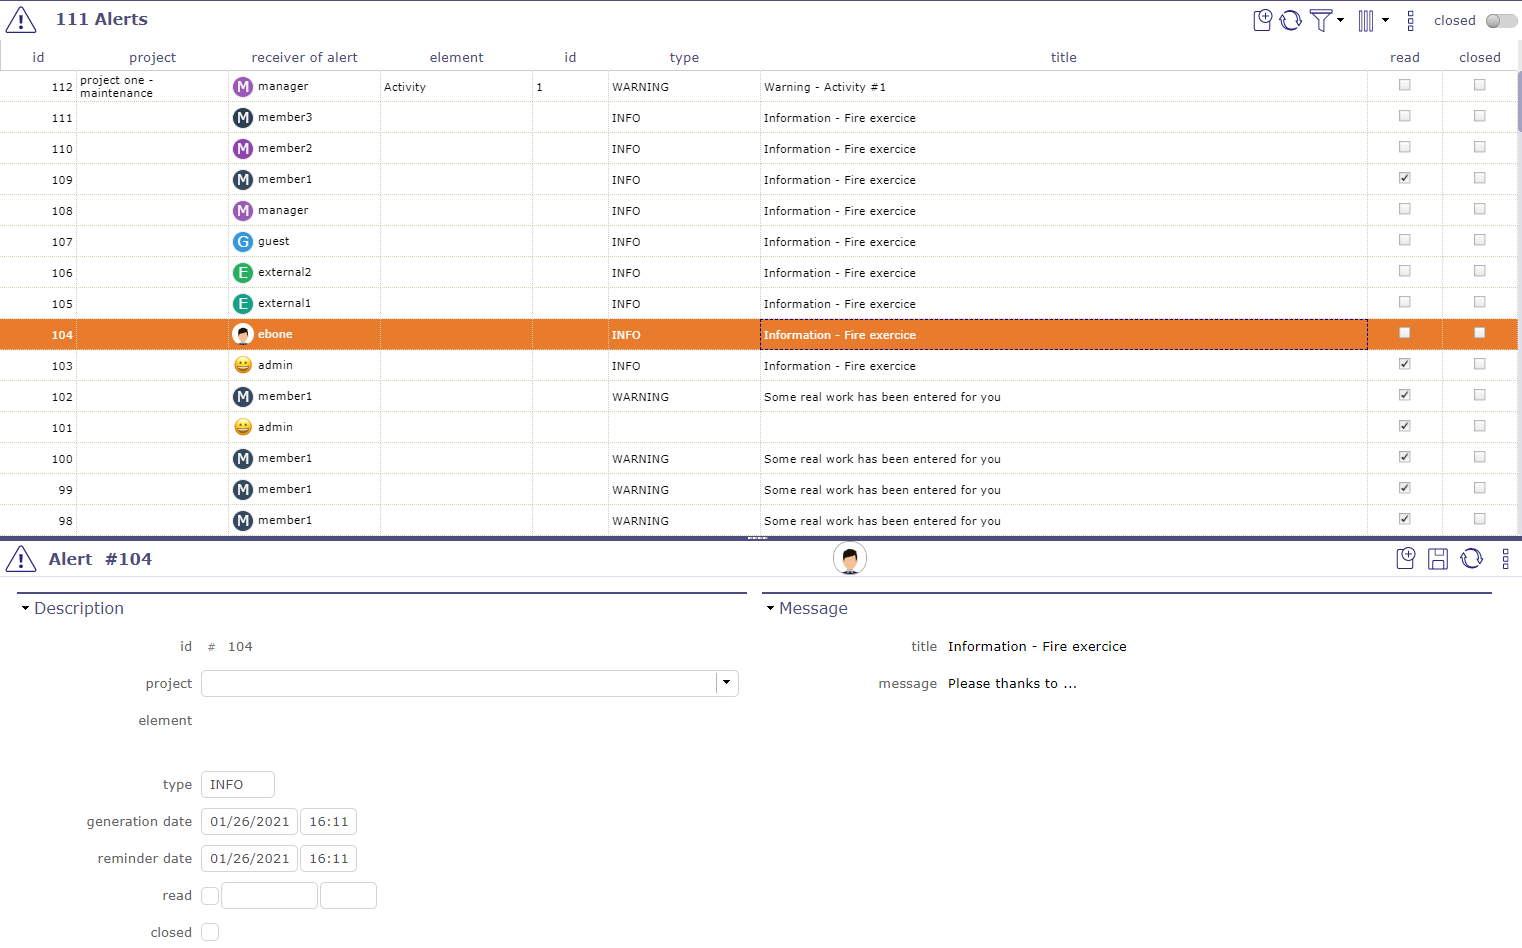Viewport: 1522px width, 948px height.
Task: Select alert row 112 Warning - Activity #1
Action: (x=824, y=87)
